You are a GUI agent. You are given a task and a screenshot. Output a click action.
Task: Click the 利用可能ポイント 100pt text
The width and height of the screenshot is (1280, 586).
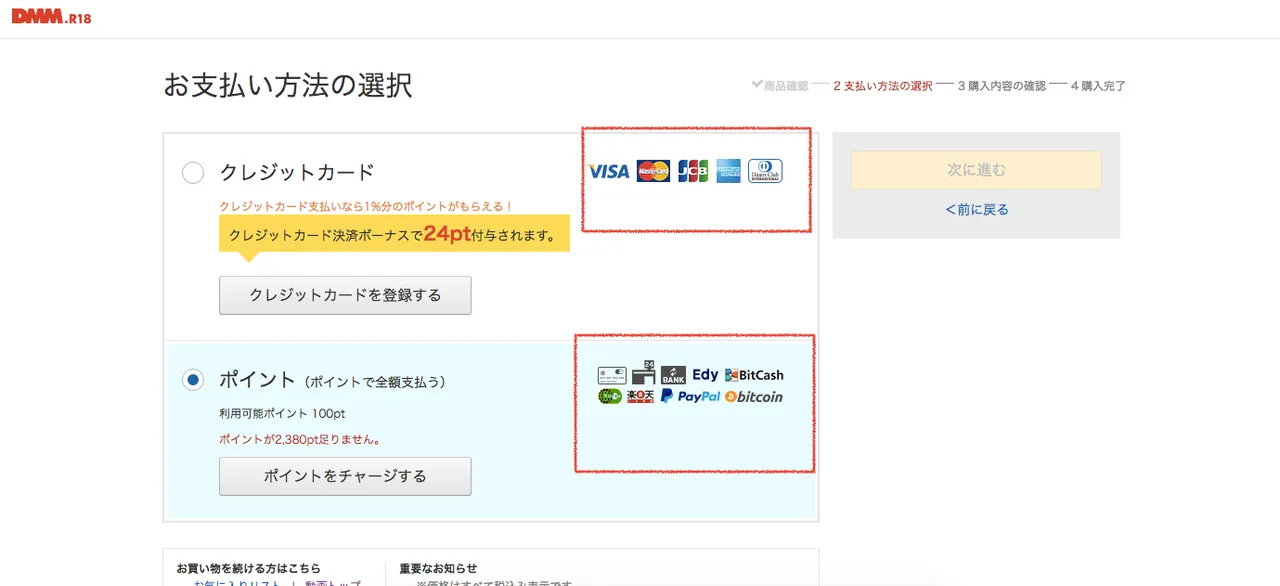[282, 413]
